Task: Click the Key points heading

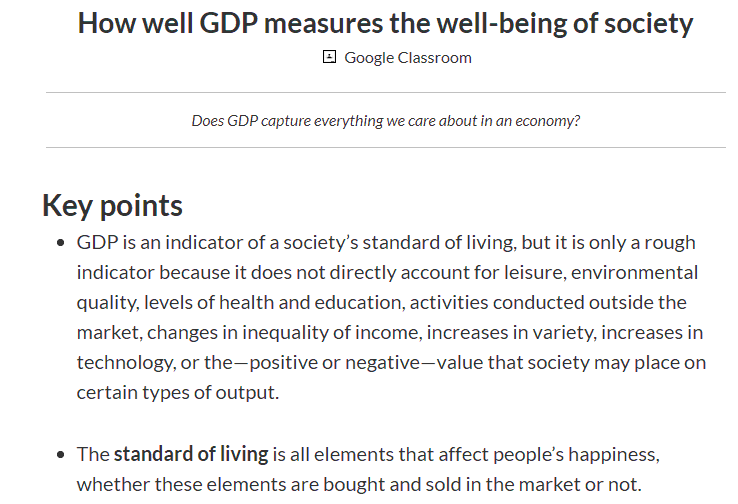Action: (x=112, y=206)
